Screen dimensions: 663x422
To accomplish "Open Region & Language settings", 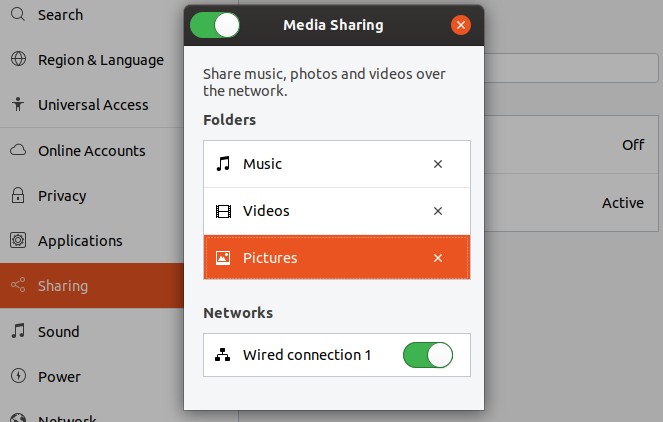I will 100,60.
